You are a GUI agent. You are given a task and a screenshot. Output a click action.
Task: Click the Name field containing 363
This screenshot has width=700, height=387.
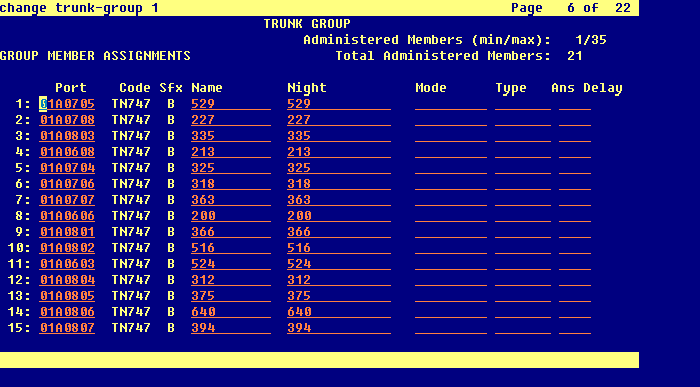tap(231, 200)
